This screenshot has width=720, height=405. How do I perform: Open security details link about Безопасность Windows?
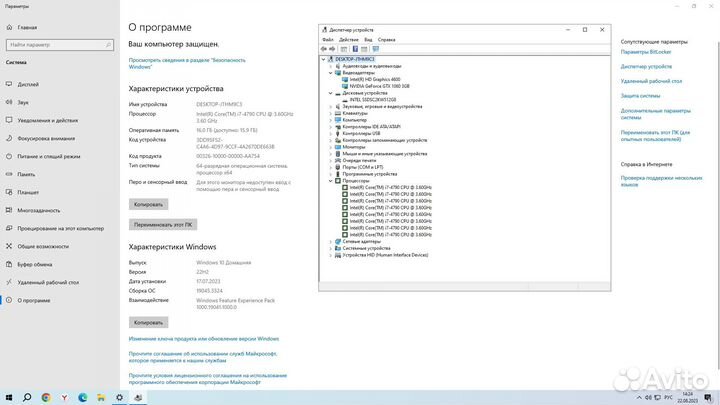click(187, 63)
